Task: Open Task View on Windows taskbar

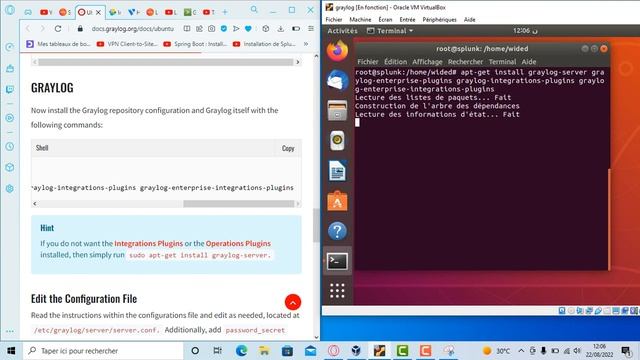Action: [x=218, y=351]
